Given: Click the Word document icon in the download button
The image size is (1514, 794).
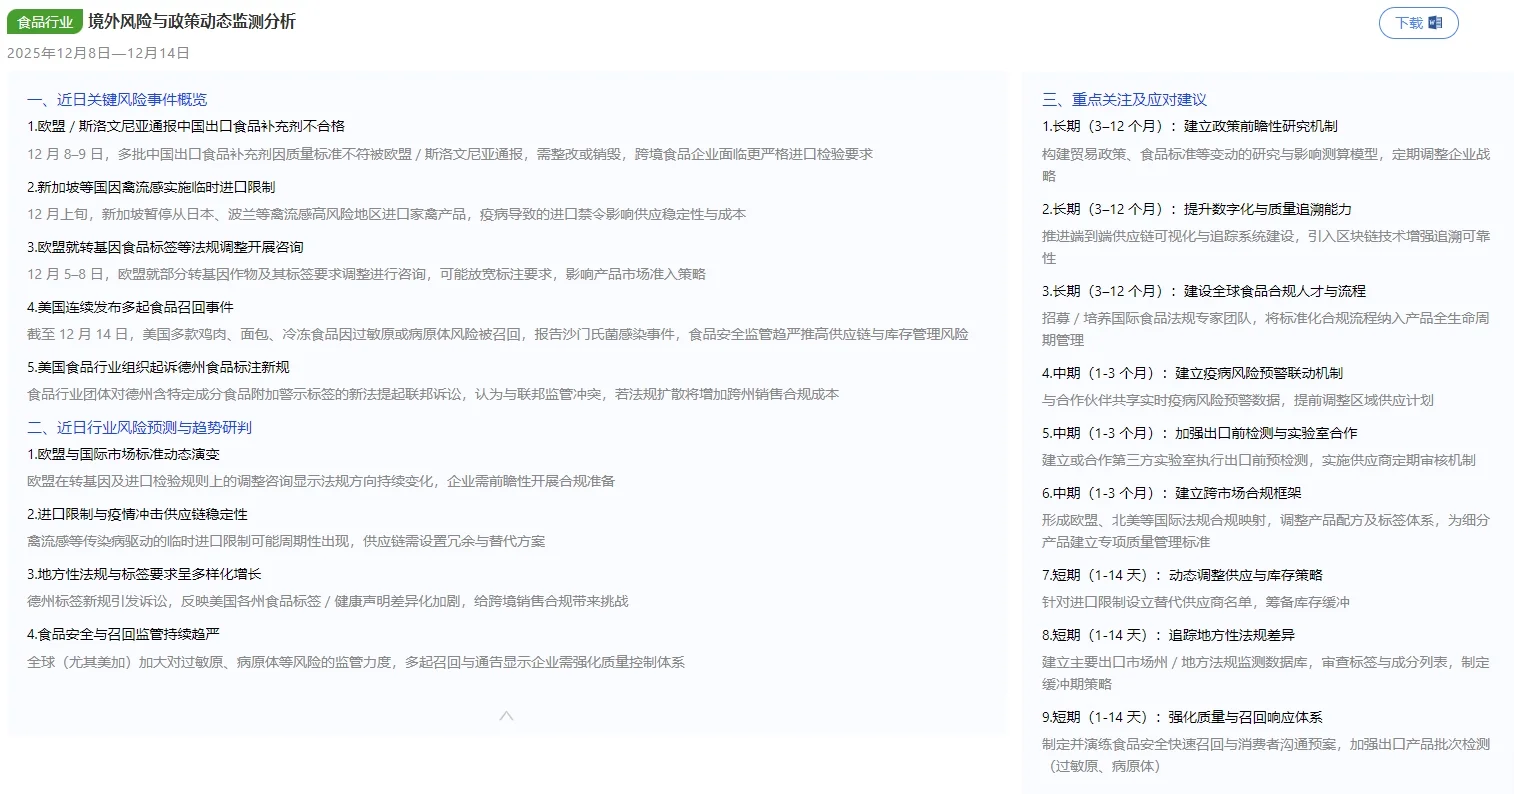Looking at the screenshot, I should pos(1437,22).
